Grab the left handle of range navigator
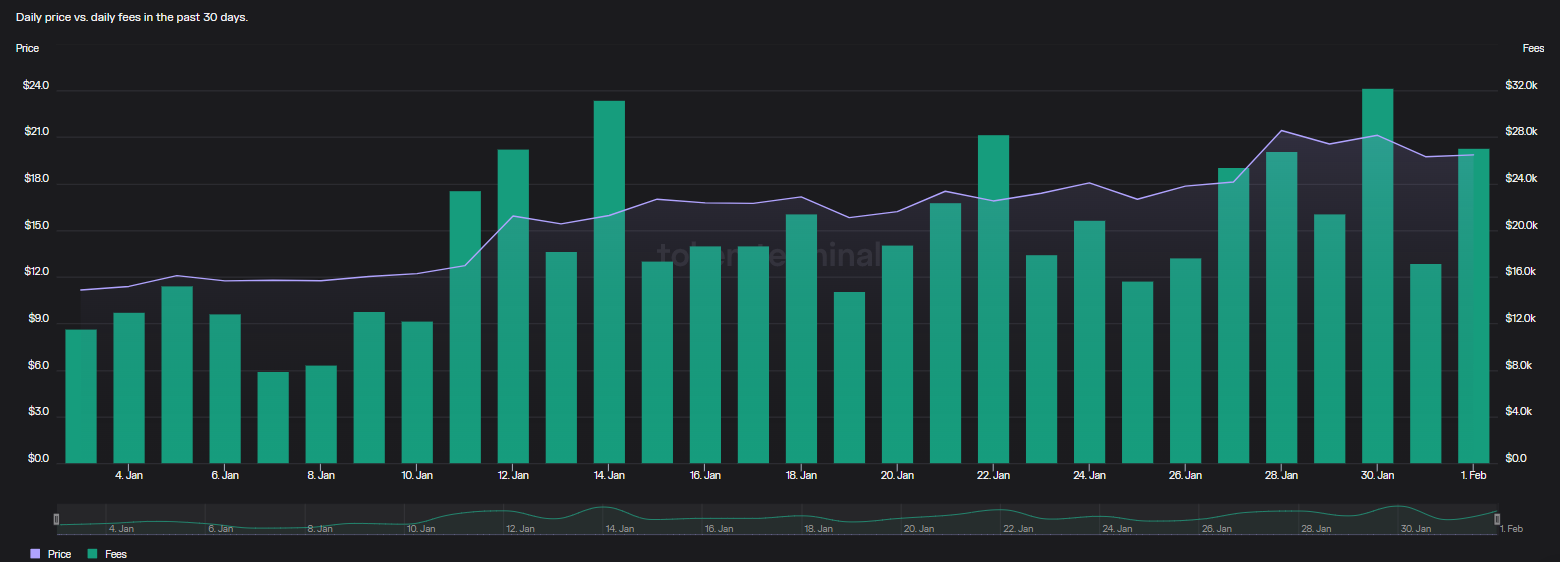Image resolution: width=1560 pixels, height=562 pixels. tap(57, 519)
